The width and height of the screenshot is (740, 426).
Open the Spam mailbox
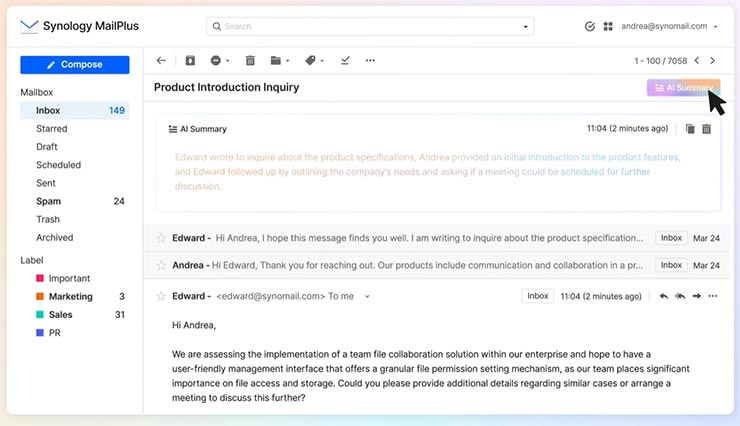pos(47,201)
